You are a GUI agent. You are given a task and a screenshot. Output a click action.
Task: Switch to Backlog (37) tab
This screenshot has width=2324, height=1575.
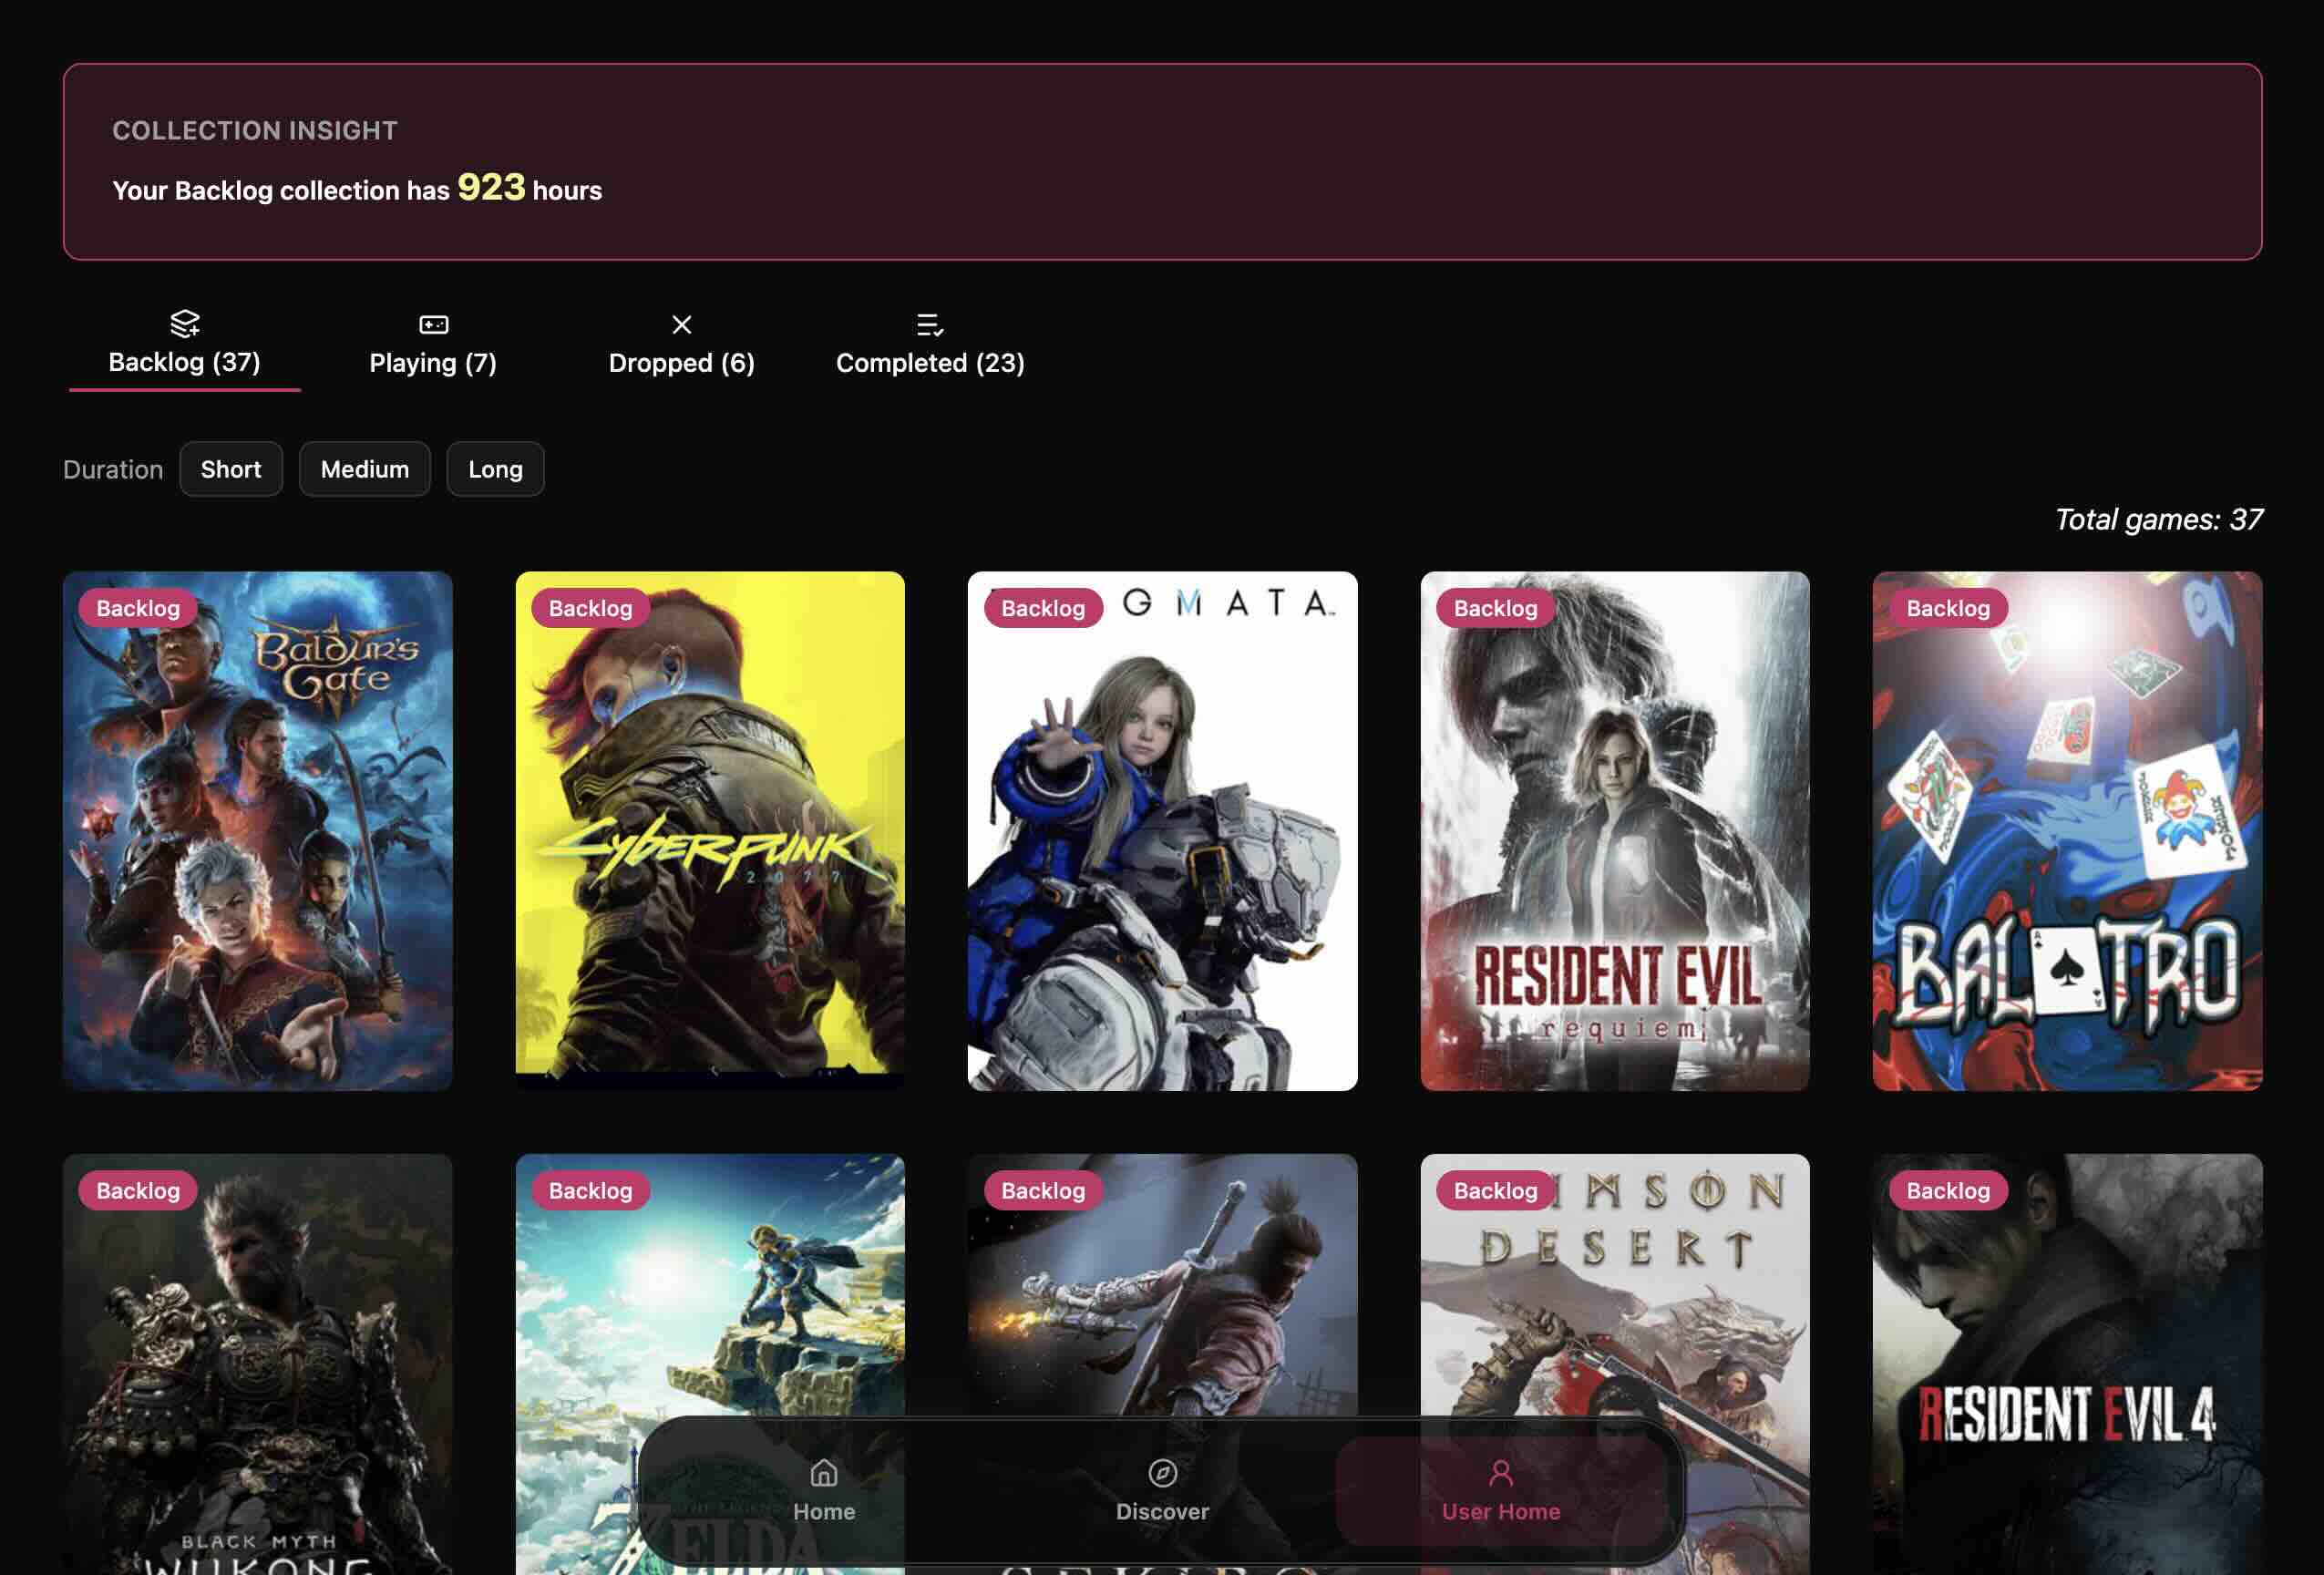point(185,346)
